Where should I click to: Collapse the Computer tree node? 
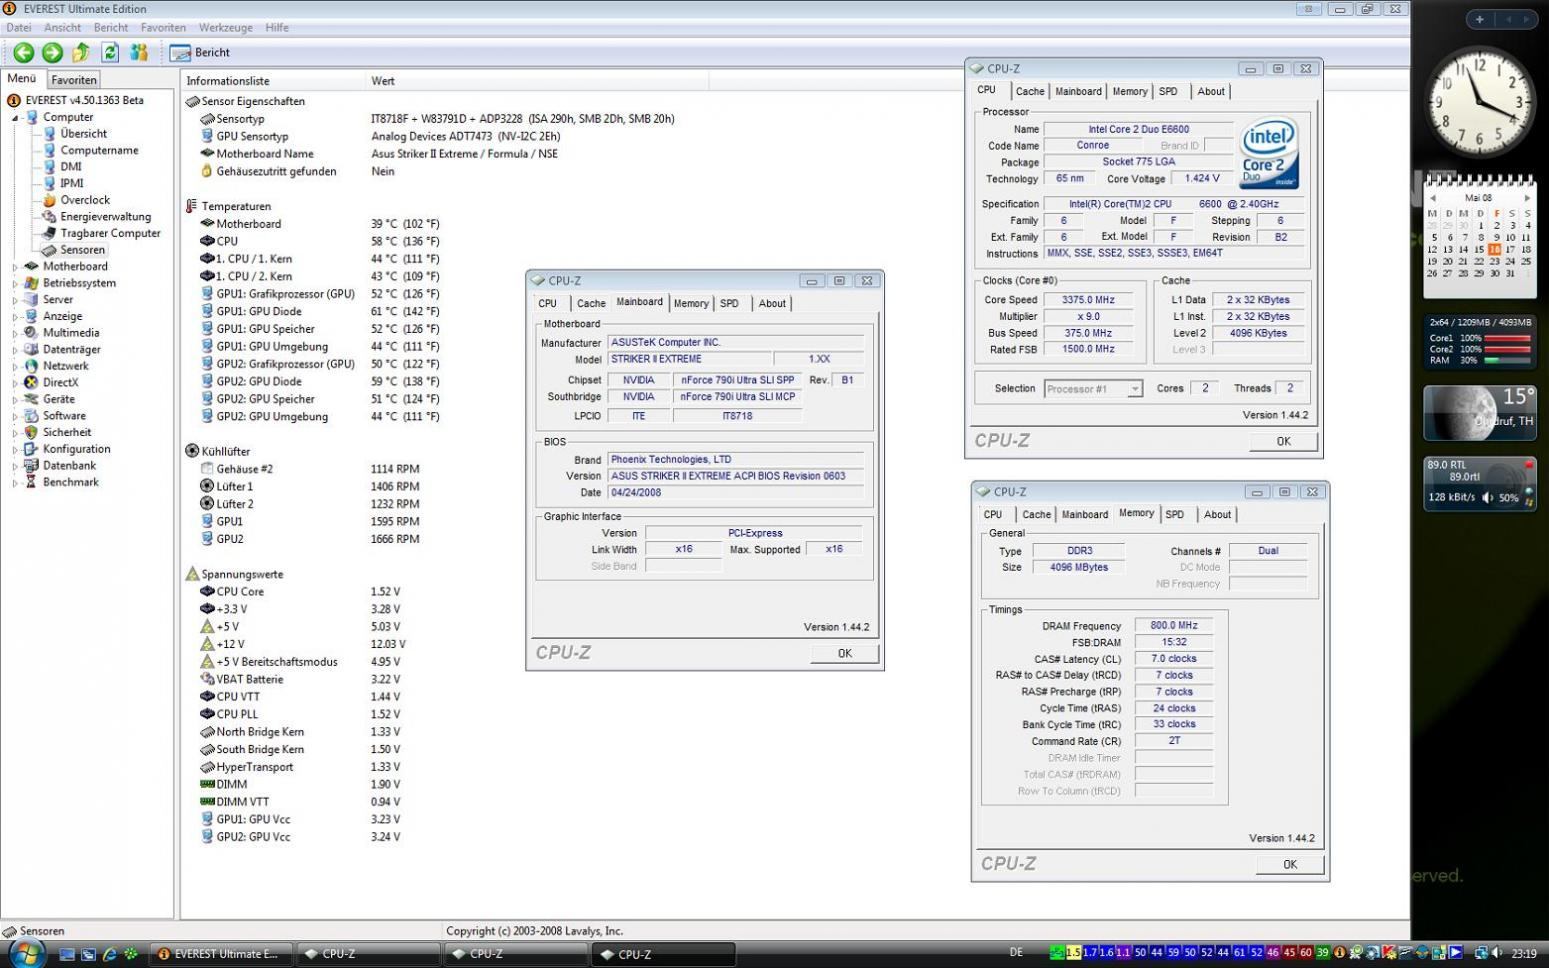[x=15, y=118]
